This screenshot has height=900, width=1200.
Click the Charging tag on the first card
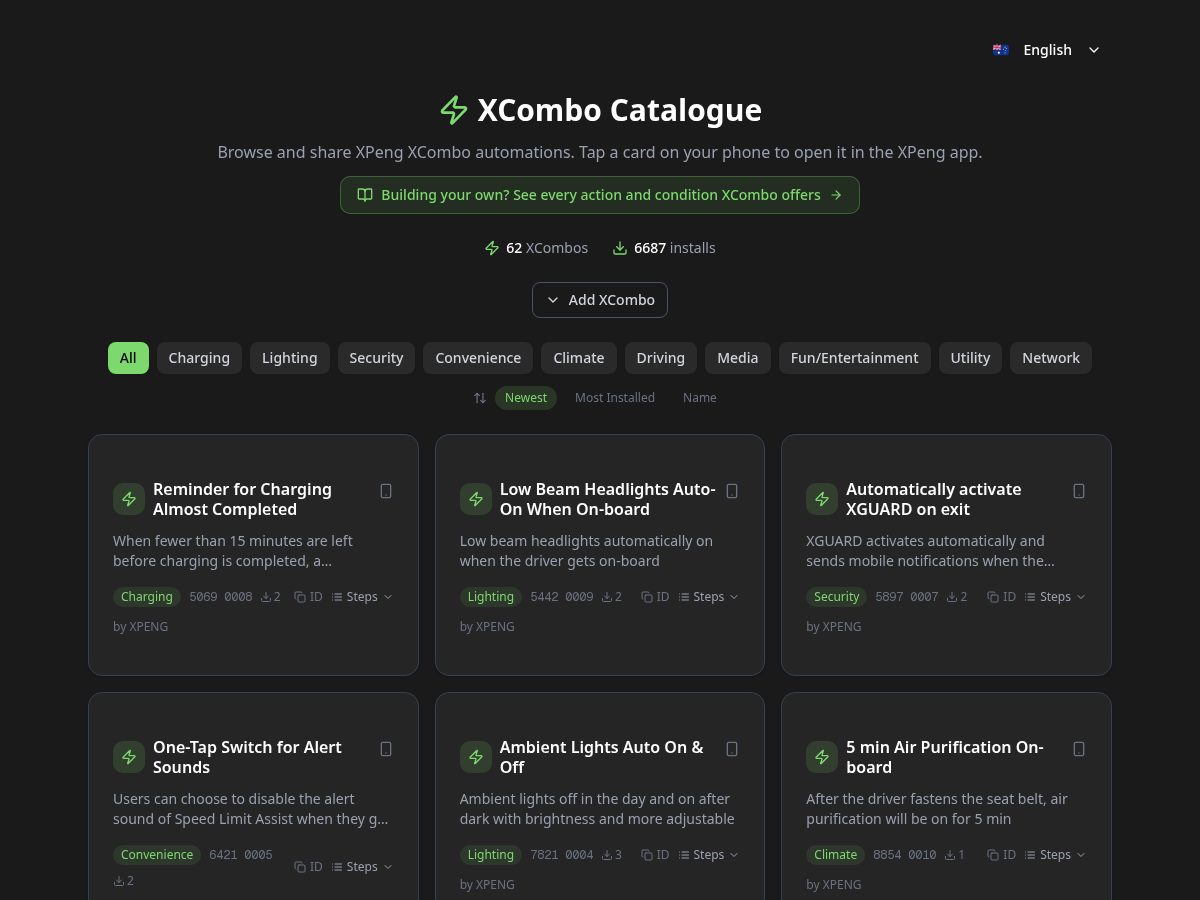(x=147, y=597)
